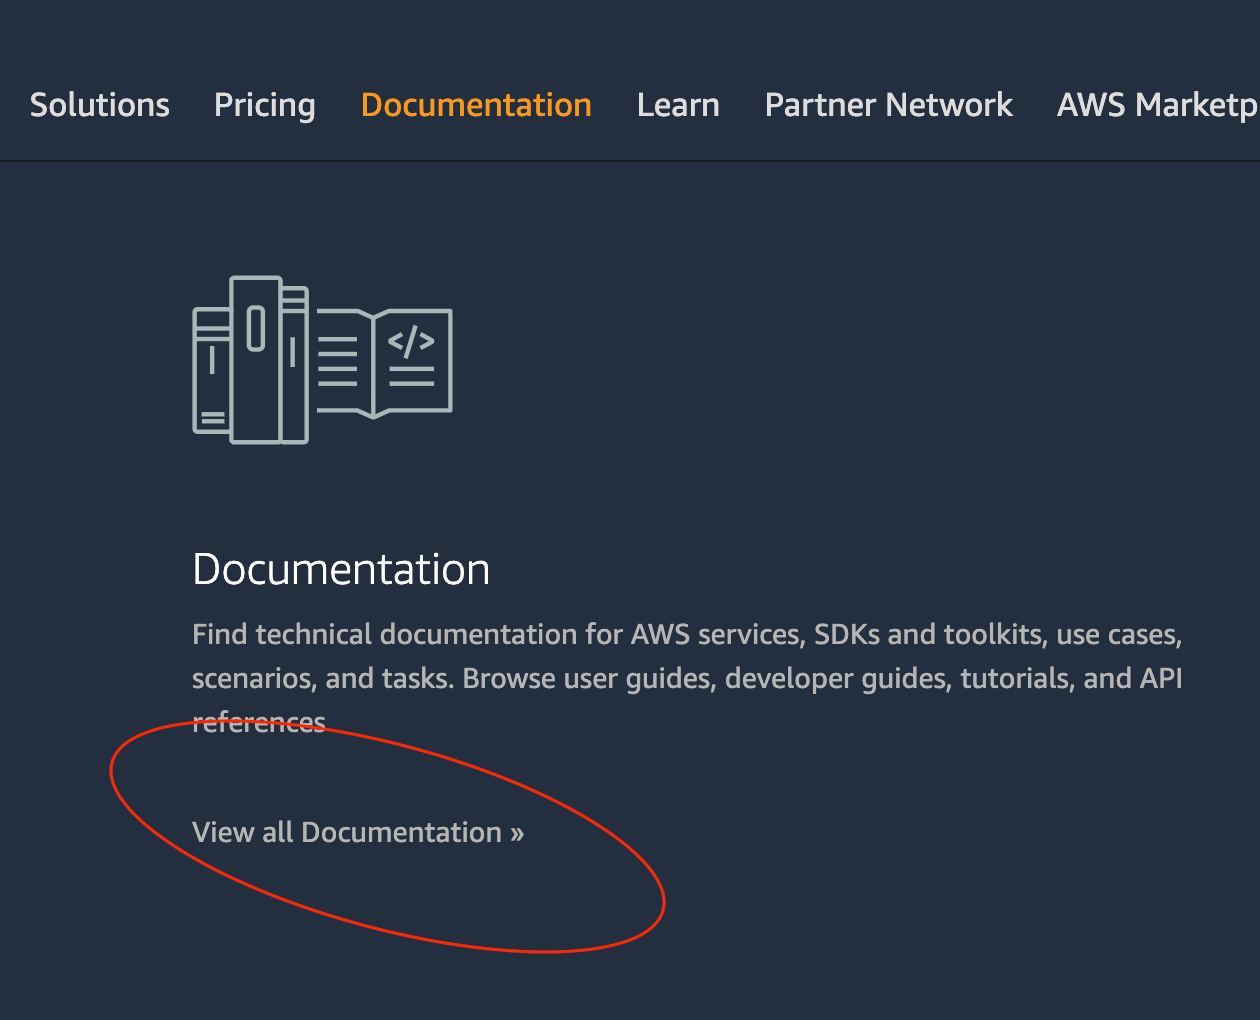Select the highlighted Documentation nav item

click(476, 105)
